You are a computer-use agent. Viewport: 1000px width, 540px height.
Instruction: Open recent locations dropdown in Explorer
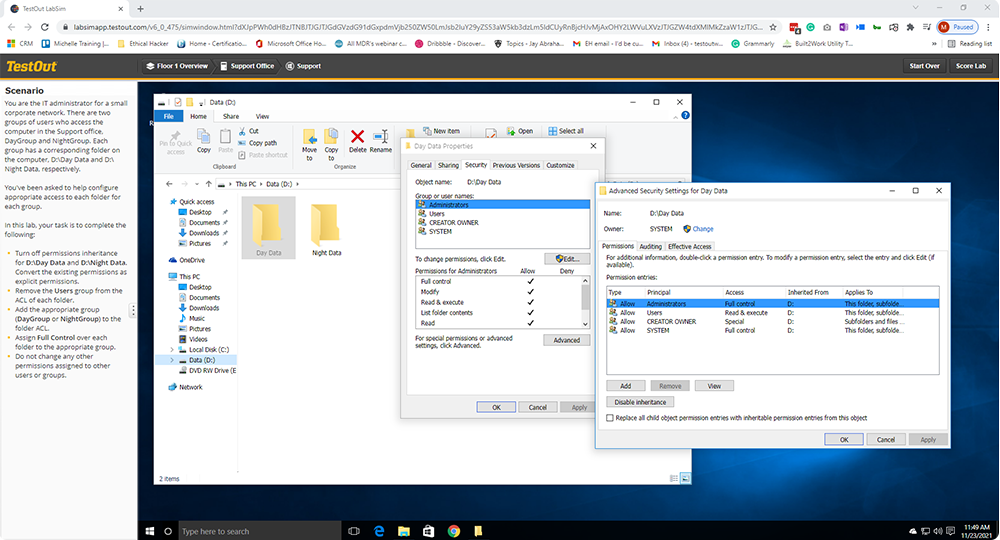(196, 184)
